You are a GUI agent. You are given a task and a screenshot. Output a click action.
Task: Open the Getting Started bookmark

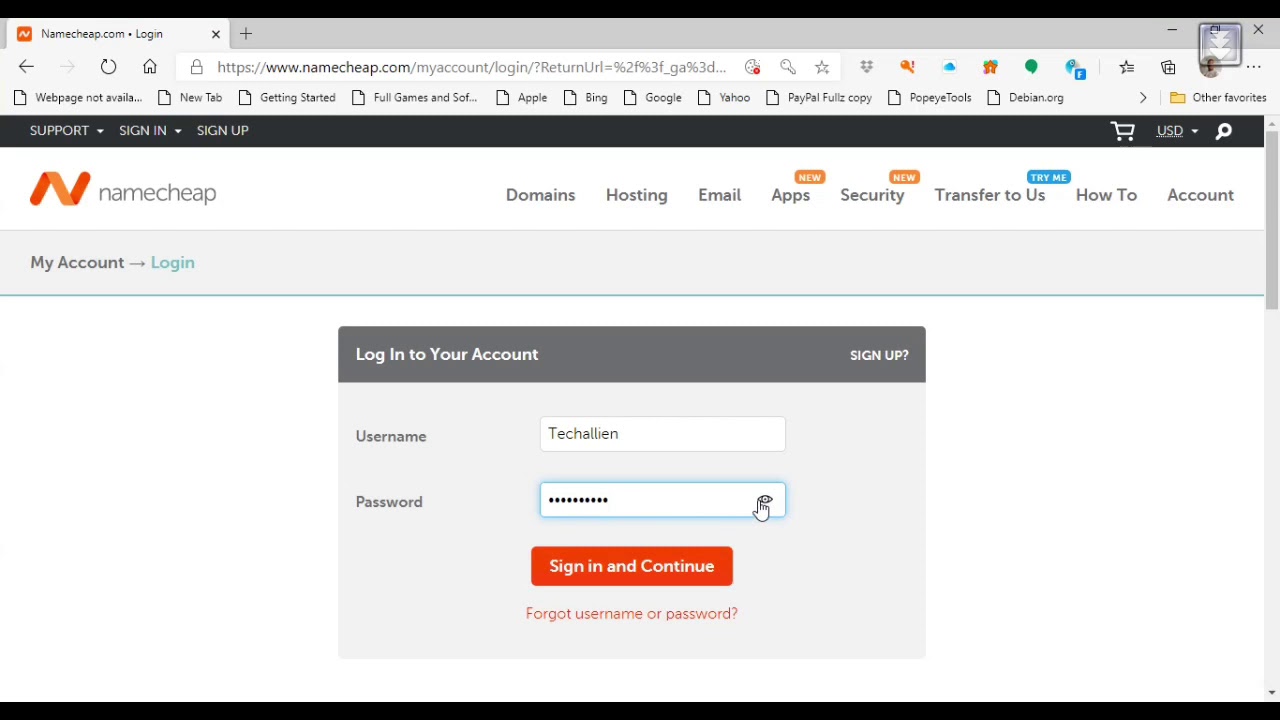tap(288, 98)
